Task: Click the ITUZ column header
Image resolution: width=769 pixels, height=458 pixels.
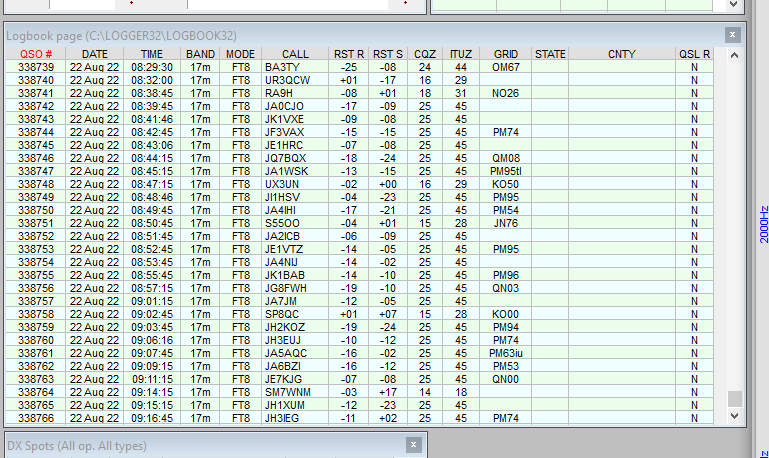Action: (461, 54)
